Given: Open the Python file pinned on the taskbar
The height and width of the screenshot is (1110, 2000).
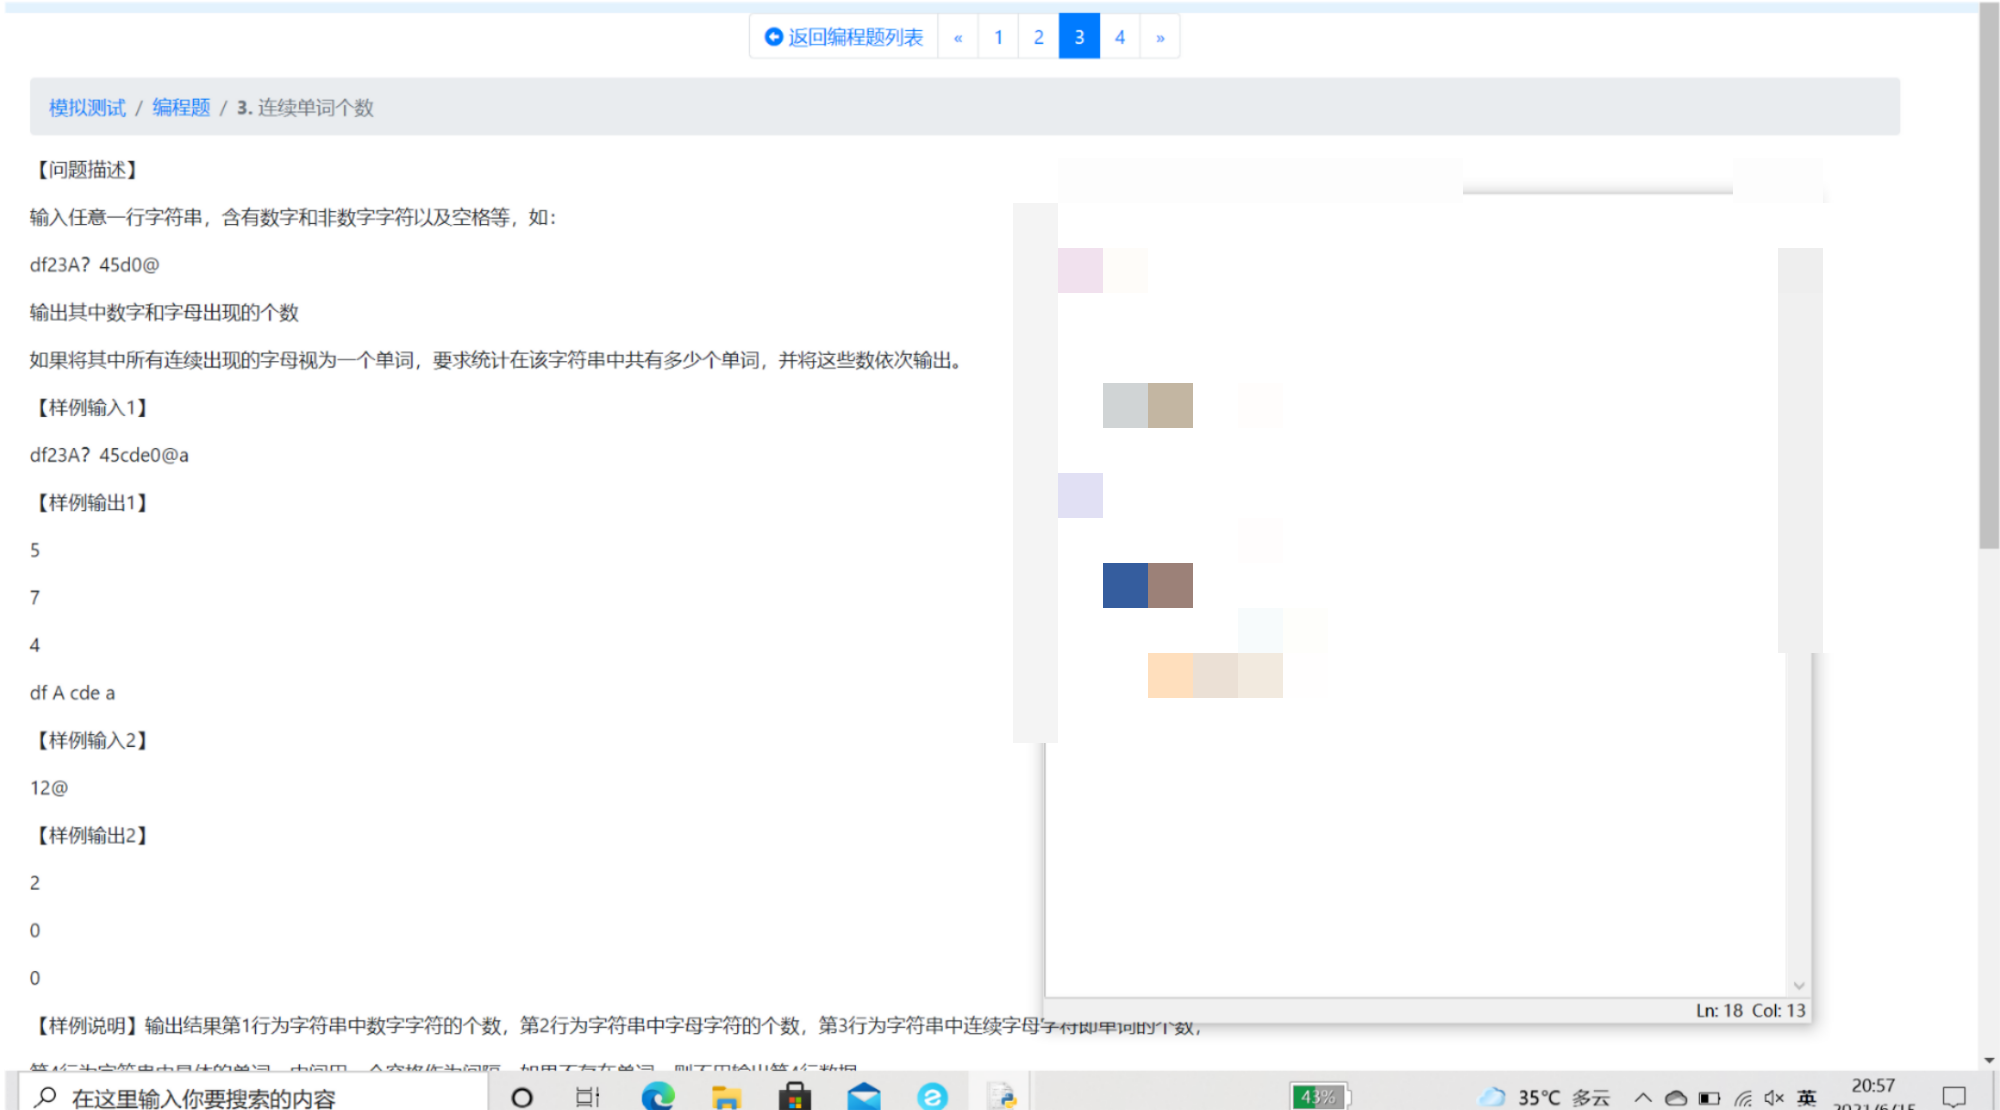Looking at the screenshot, I should click(x=1003, y=1097).
